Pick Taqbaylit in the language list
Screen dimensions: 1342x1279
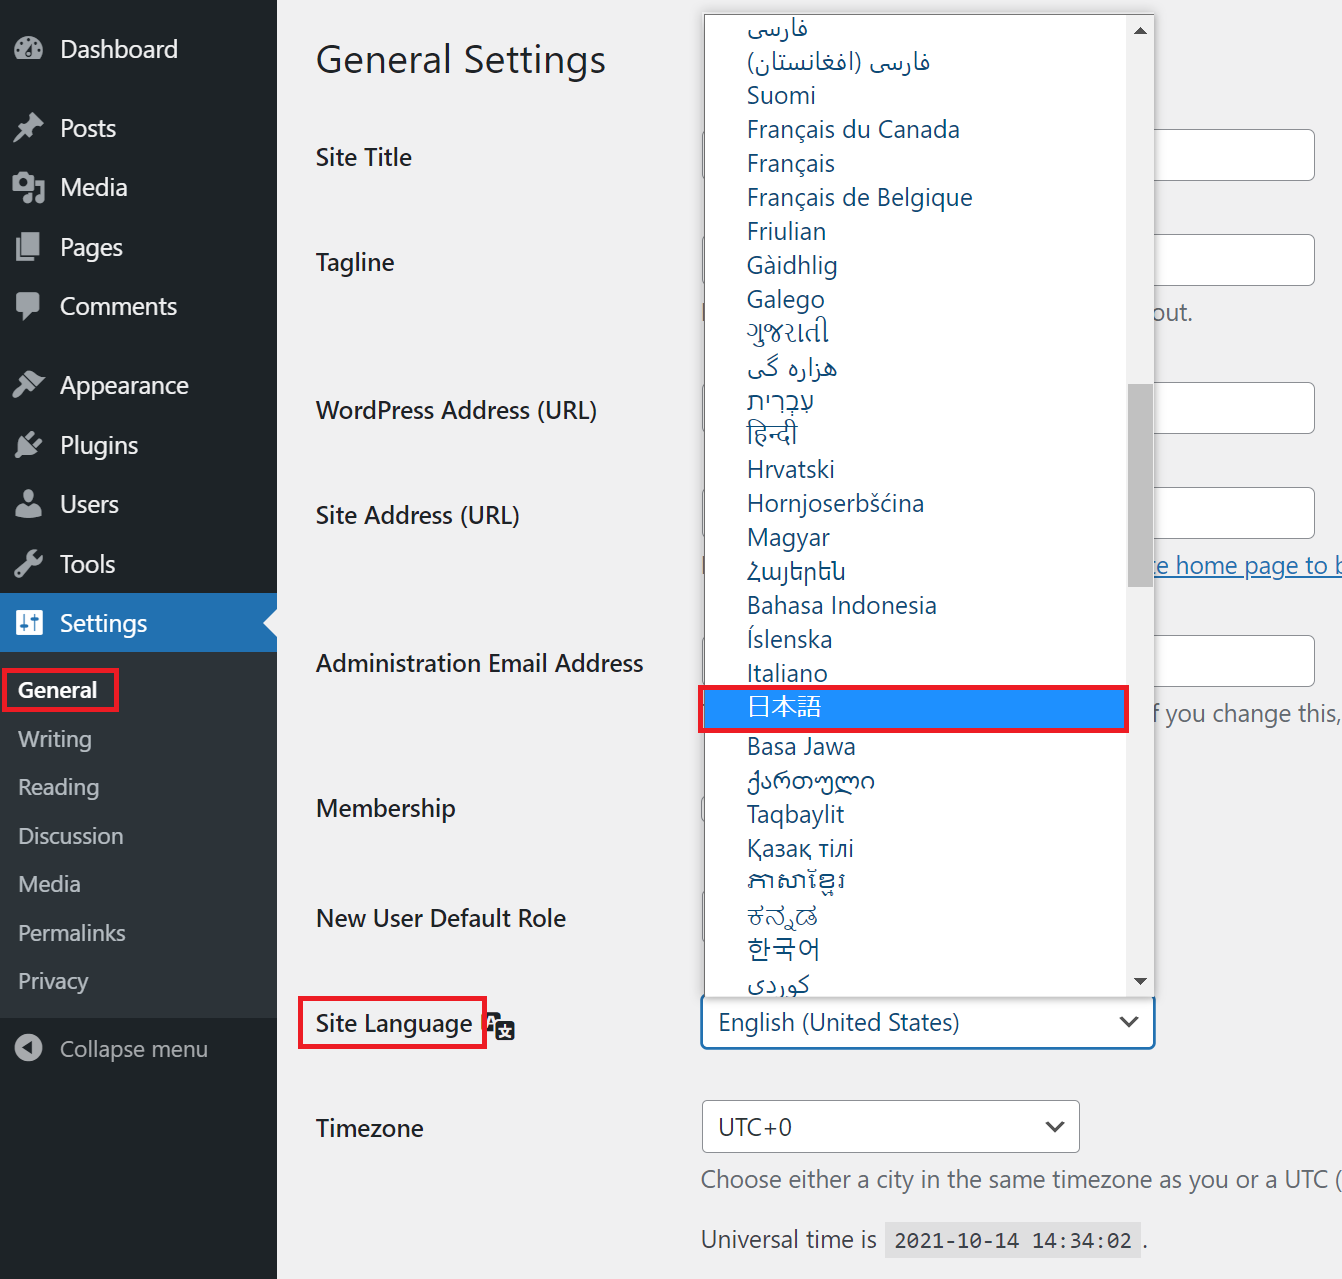(915, 815)
